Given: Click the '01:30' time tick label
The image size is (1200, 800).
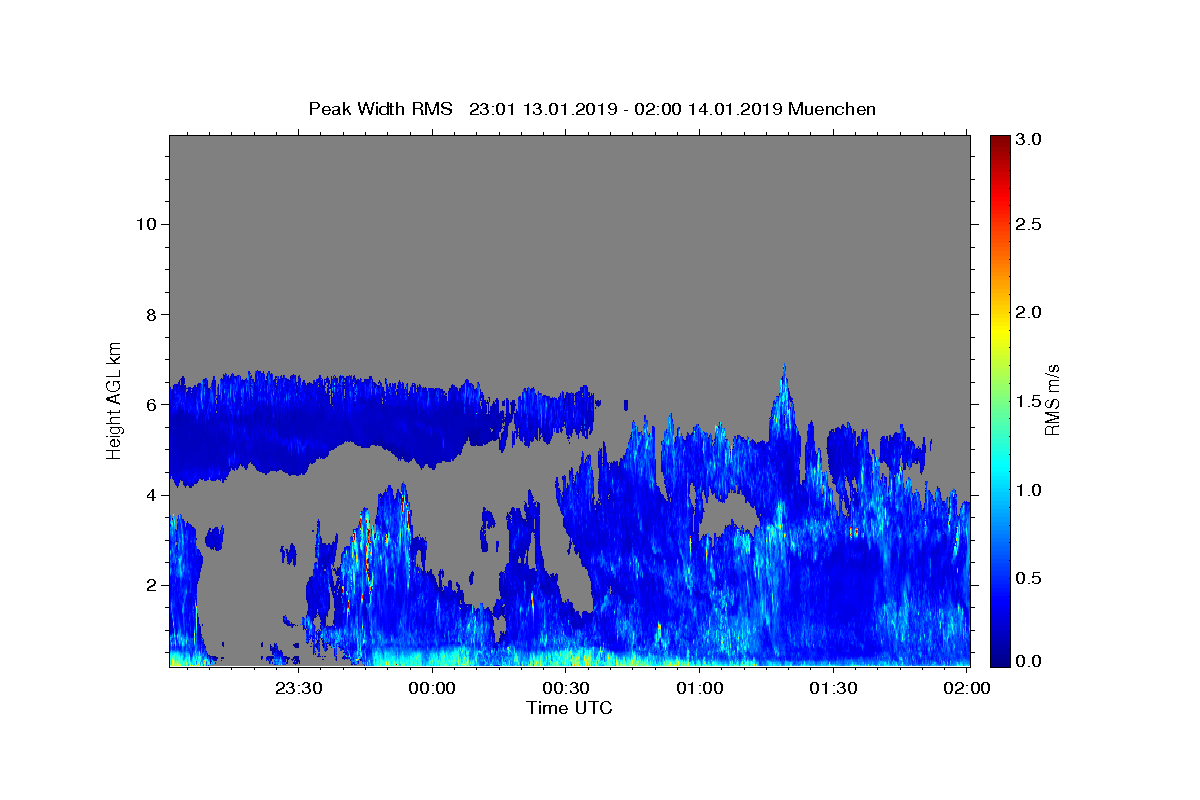Looking at the screenshot, I should [833, 689].
